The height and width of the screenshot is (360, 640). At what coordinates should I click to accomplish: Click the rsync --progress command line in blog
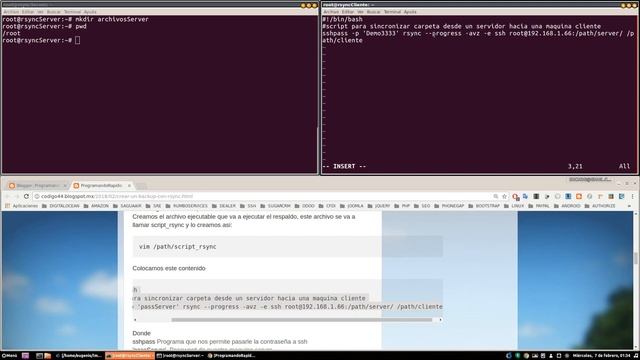288,307
